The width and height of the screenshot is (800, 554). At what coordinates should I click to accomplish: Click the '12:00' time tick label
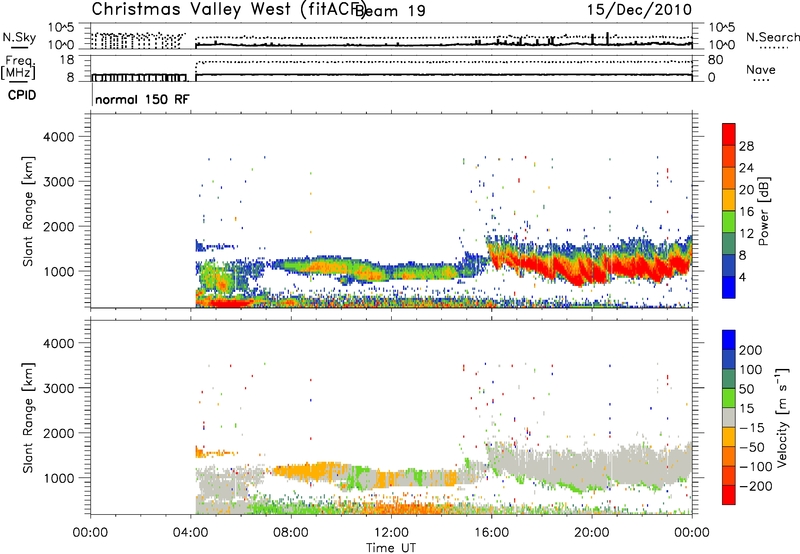[x=391, y=533]
